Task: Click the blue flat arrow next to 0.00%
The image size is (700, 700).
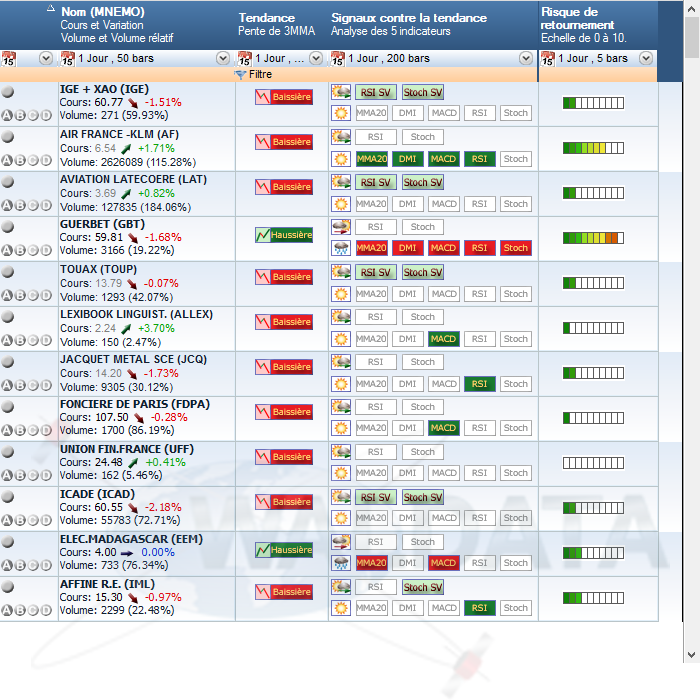Action: coord(127,553)
